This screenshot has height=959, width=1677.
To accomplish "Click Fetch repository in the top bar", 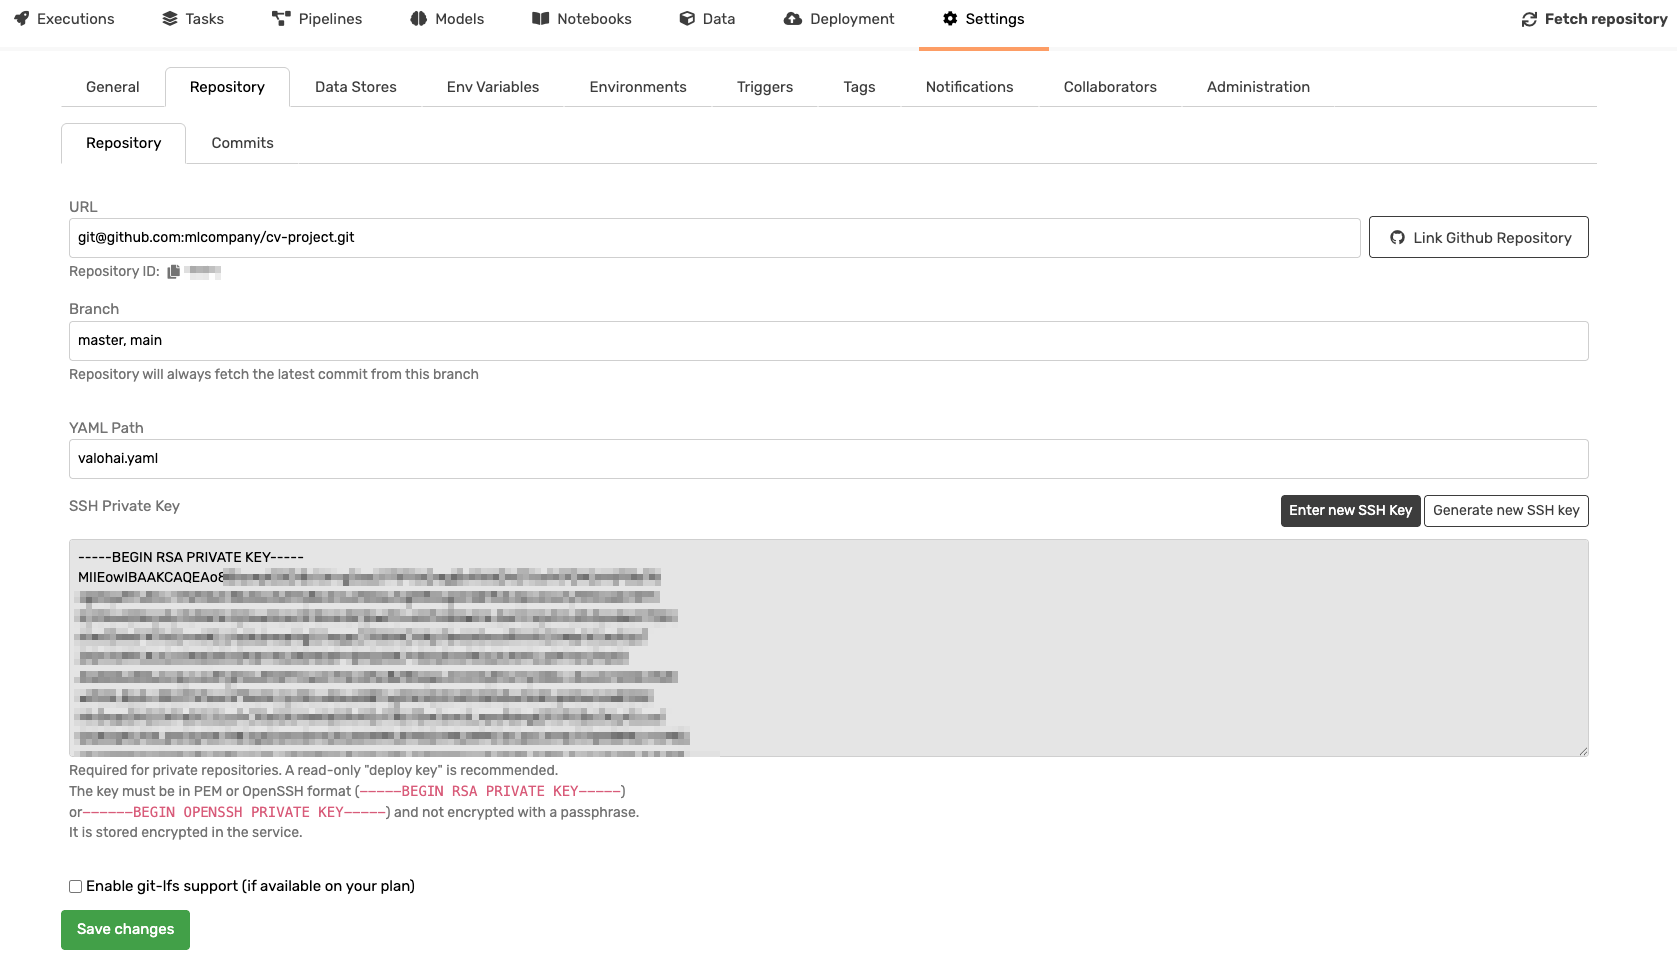I will tap(1594, 19).
